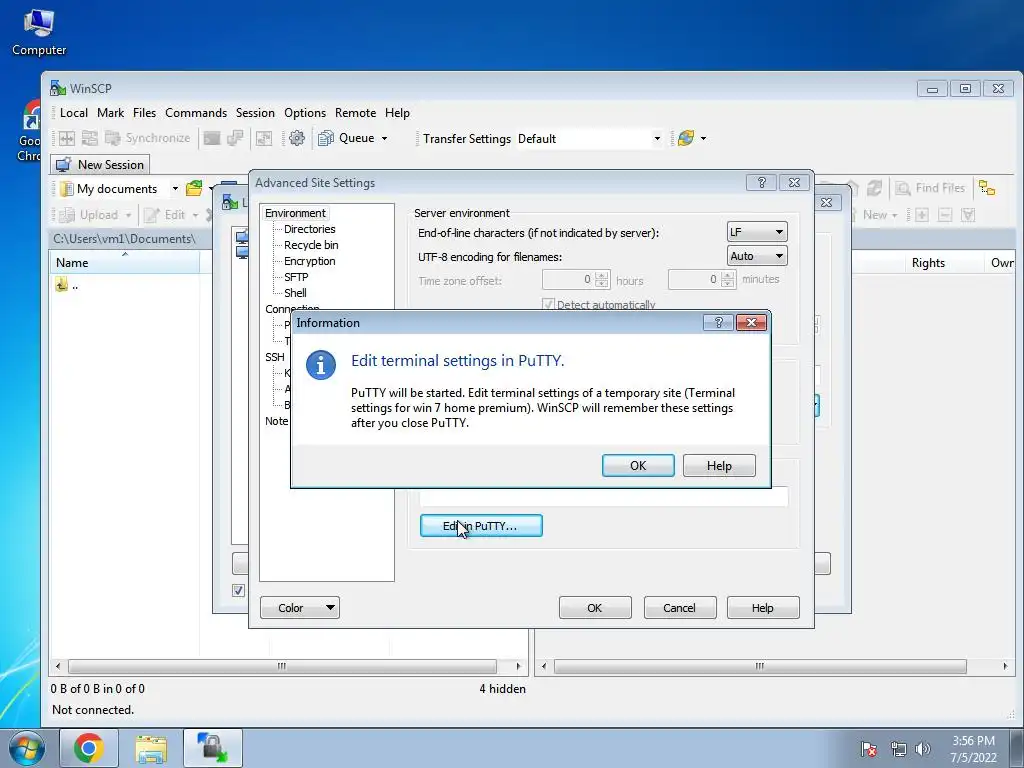The height and width of the screenshot is (768, 1024).
Task: Click OK in Advanced Site Settings dialog
Action: [x=594, y=608]
